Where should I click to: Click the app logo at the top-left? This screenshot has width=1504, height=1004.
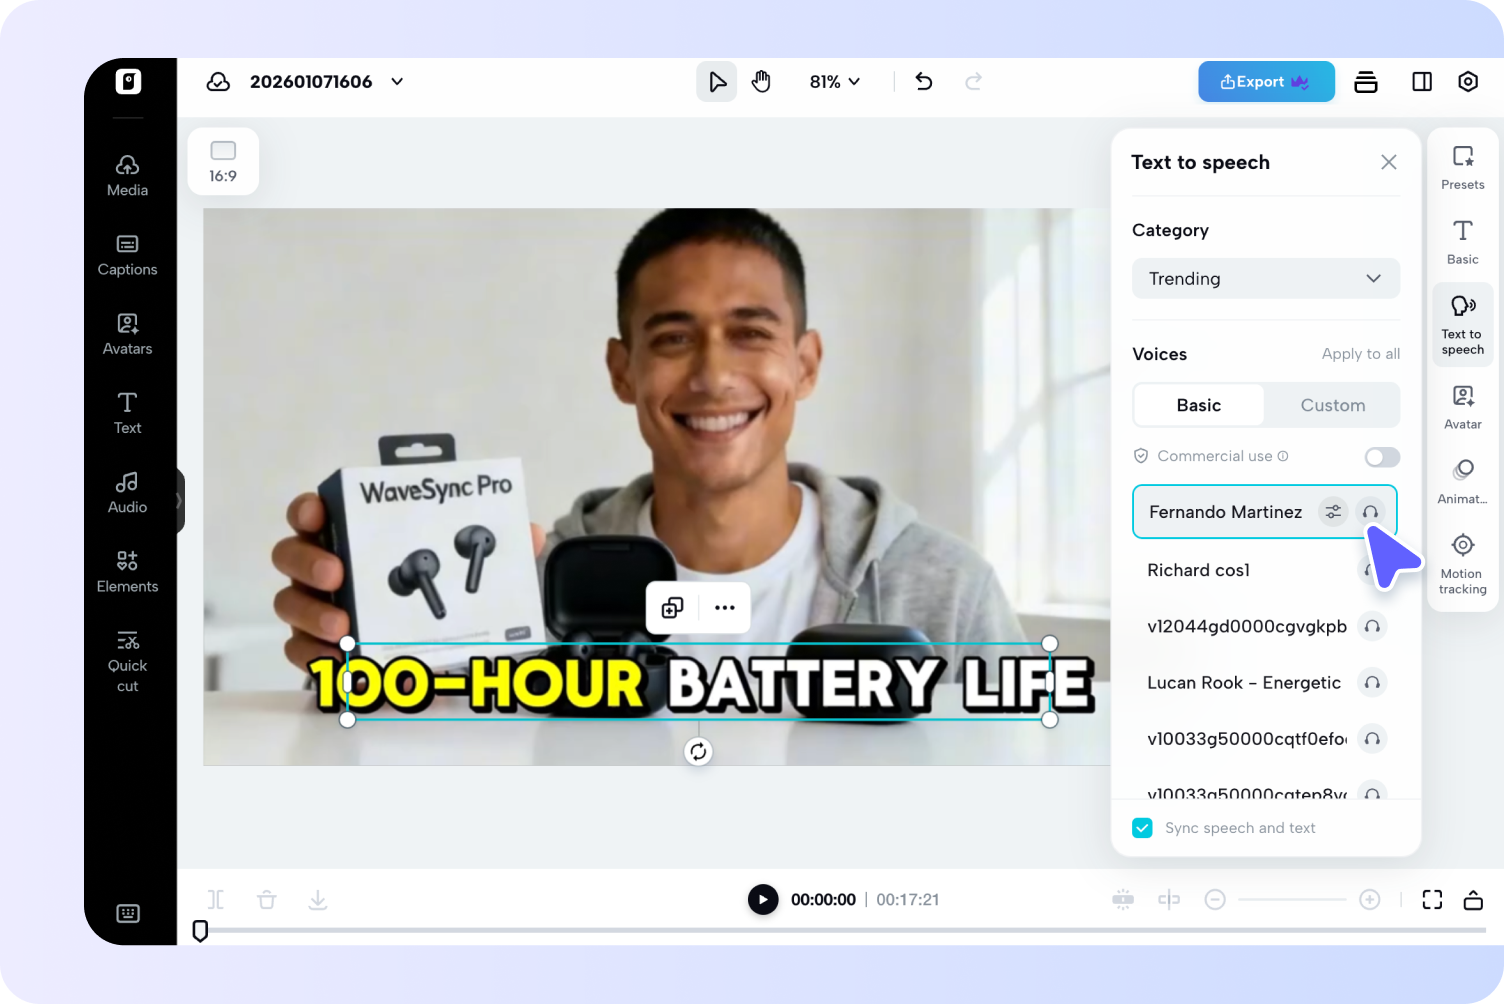coord(128,81)
